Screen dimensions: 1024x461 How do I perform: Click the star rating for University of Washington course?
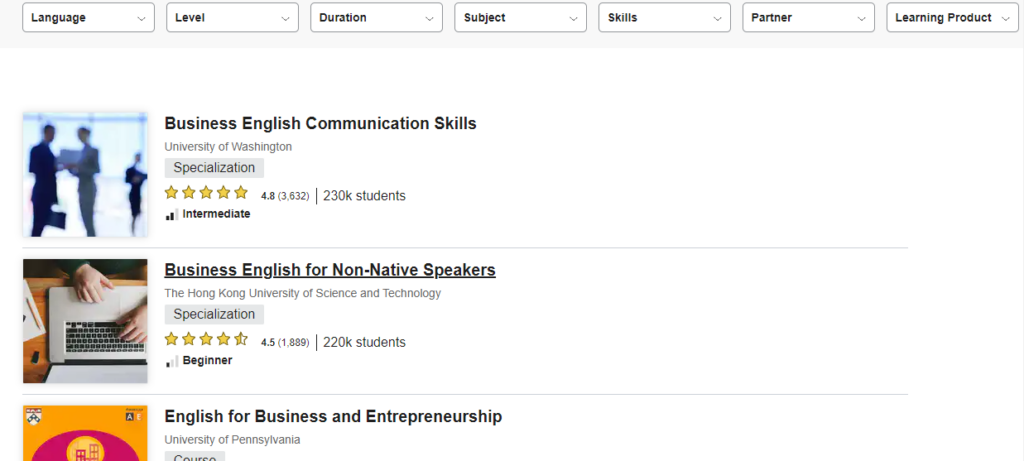(x=206, y=193)
